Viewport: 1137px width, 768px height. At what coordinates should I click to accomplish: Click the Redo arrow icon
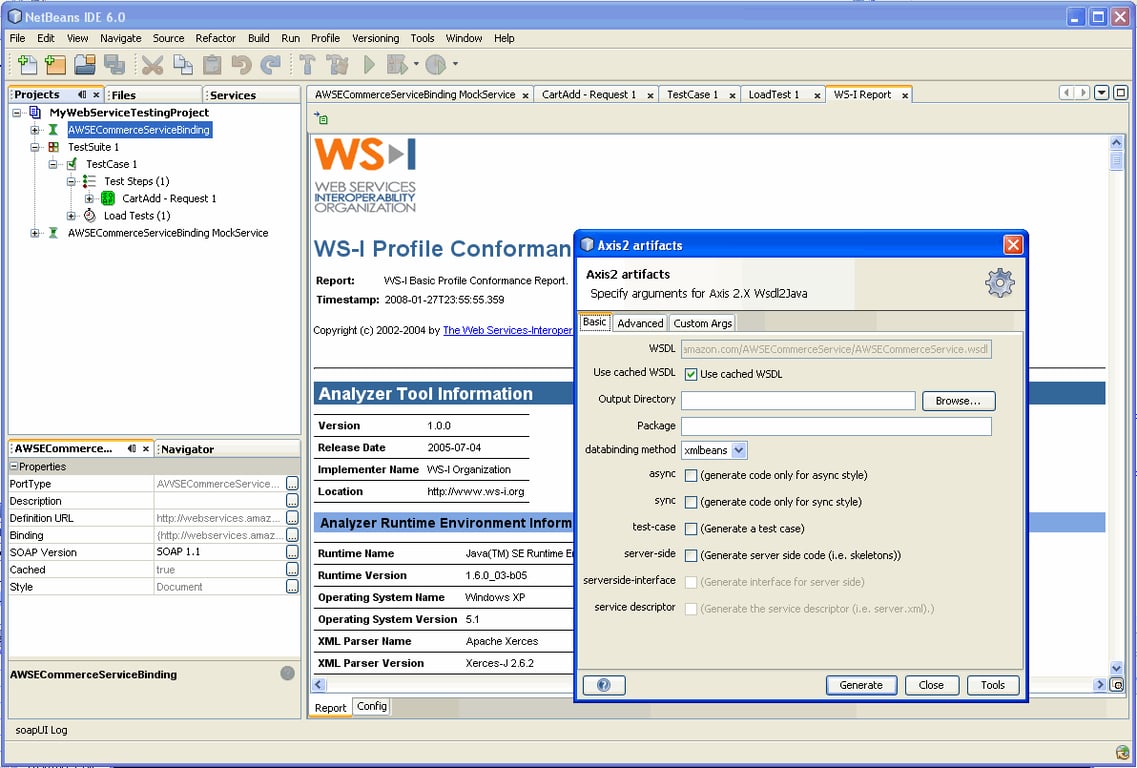point(270,65)
